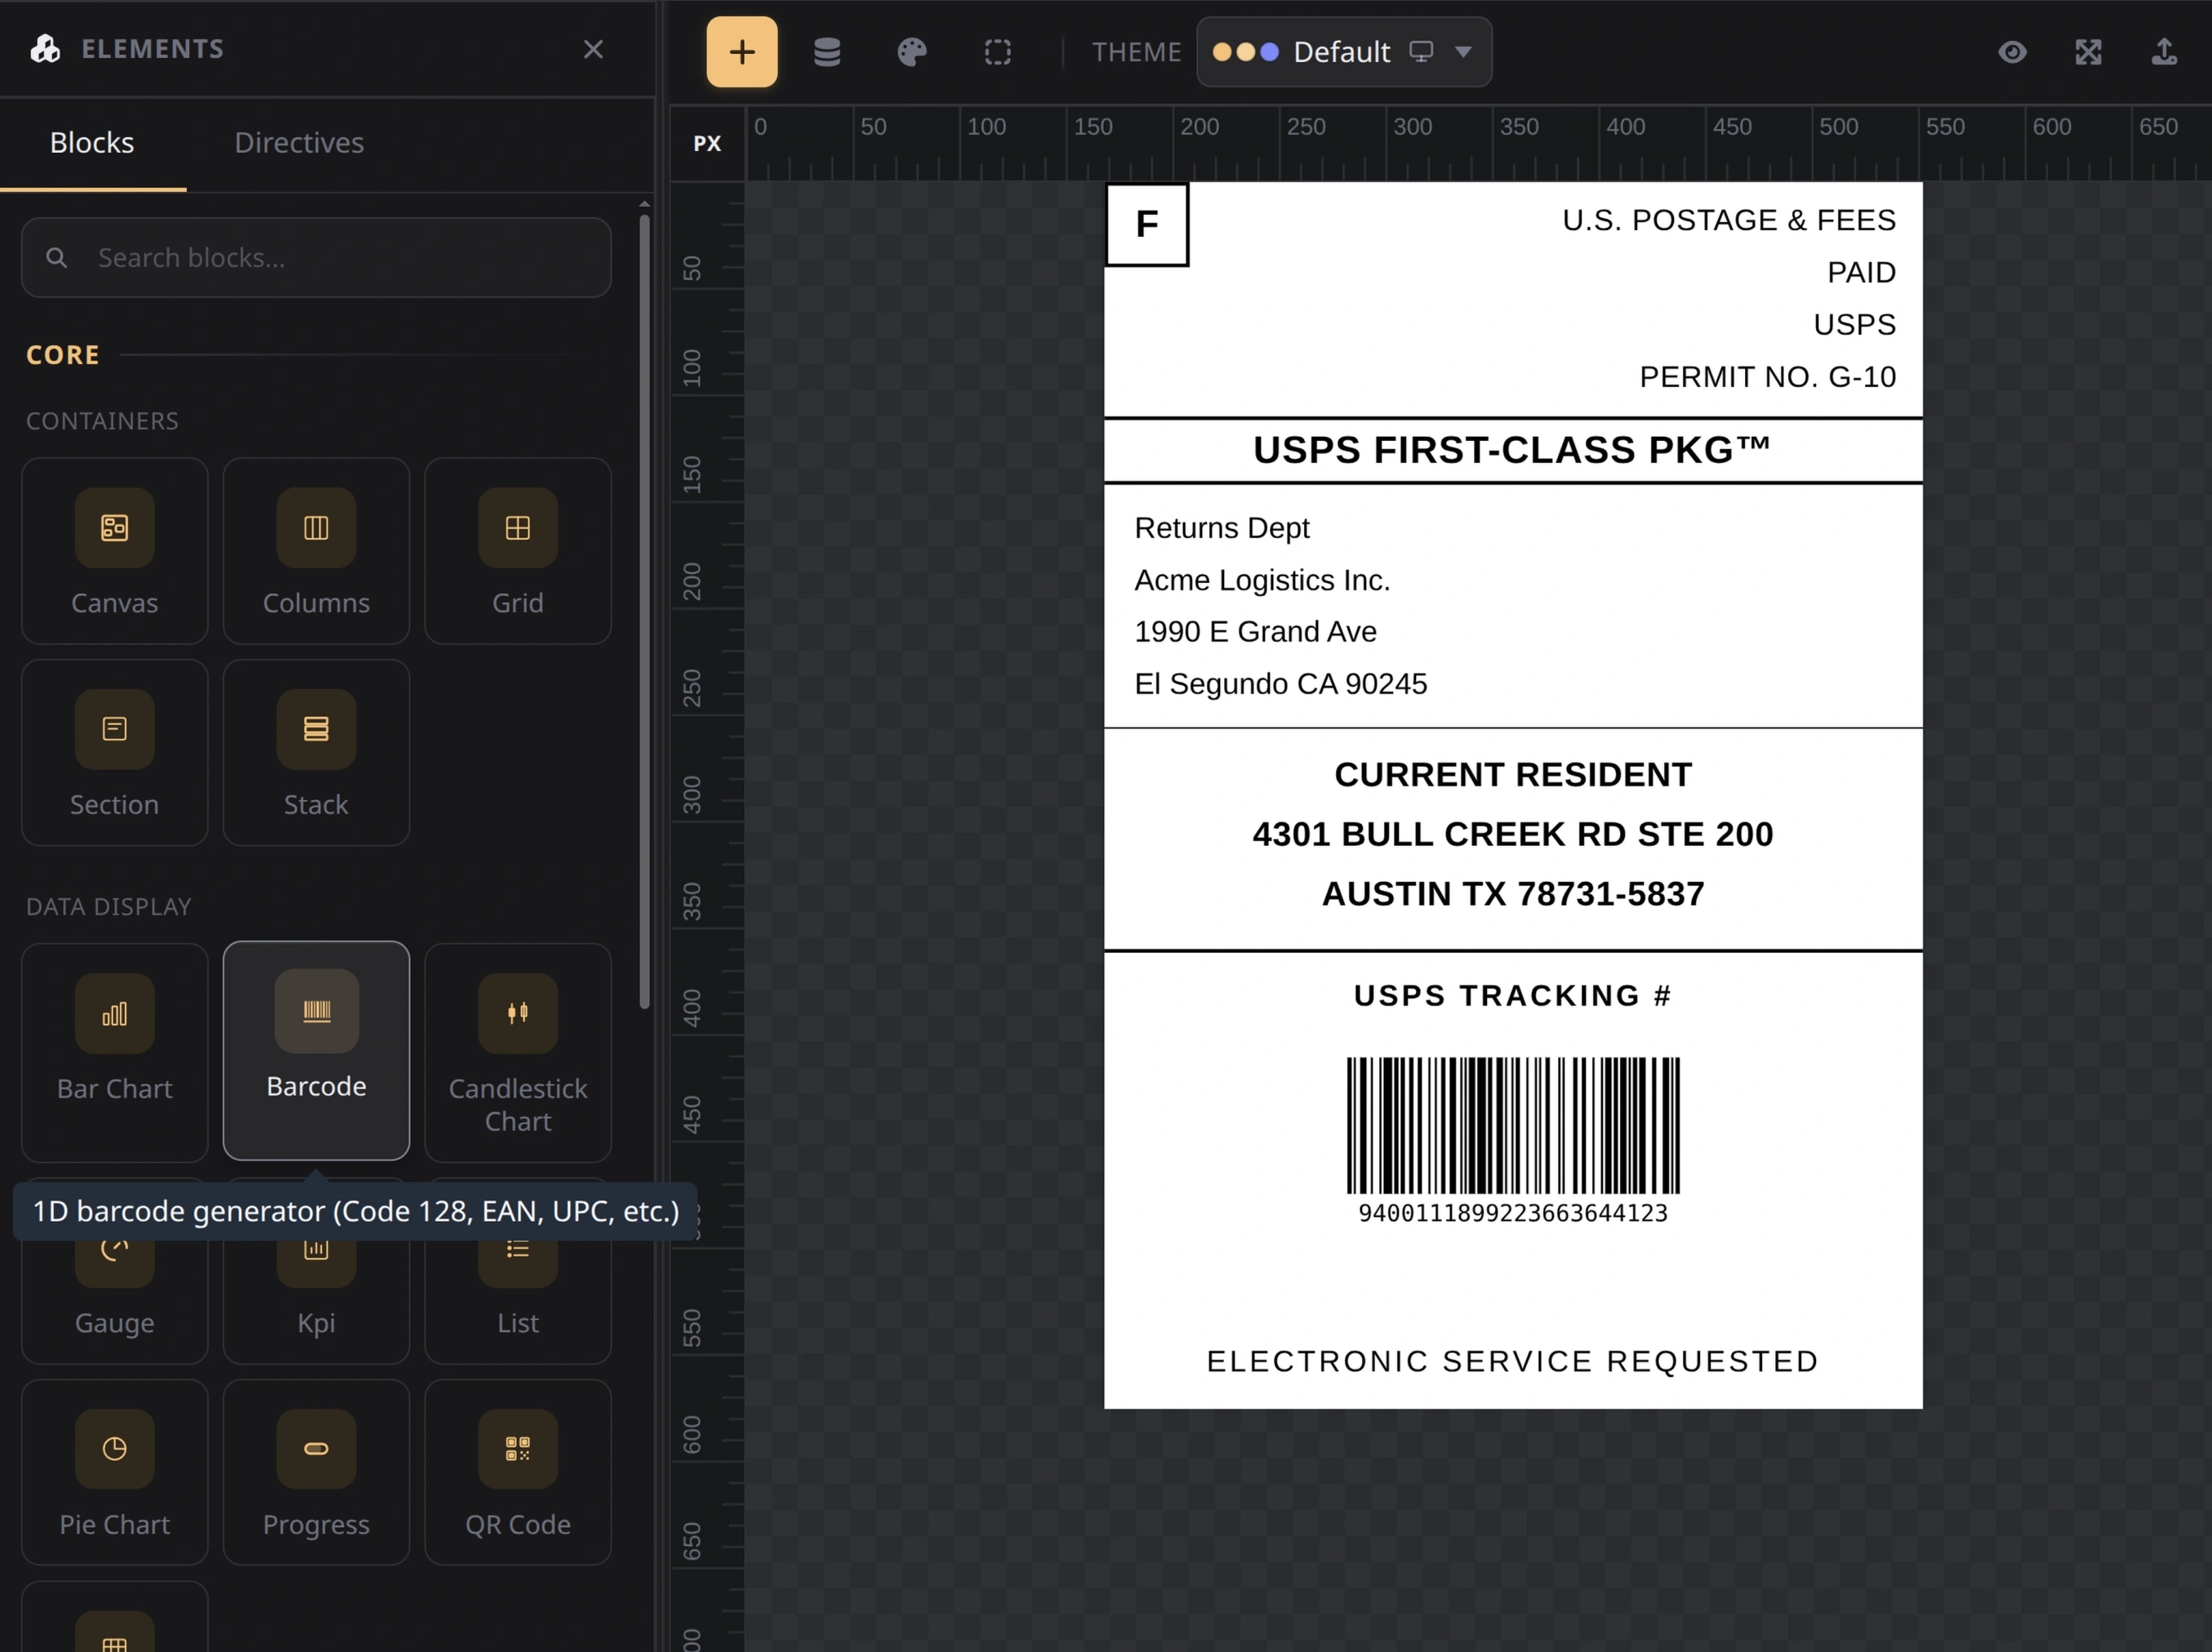Select the Stack container block
The height and width of the screenshot is (1652, 2212).
316,752
